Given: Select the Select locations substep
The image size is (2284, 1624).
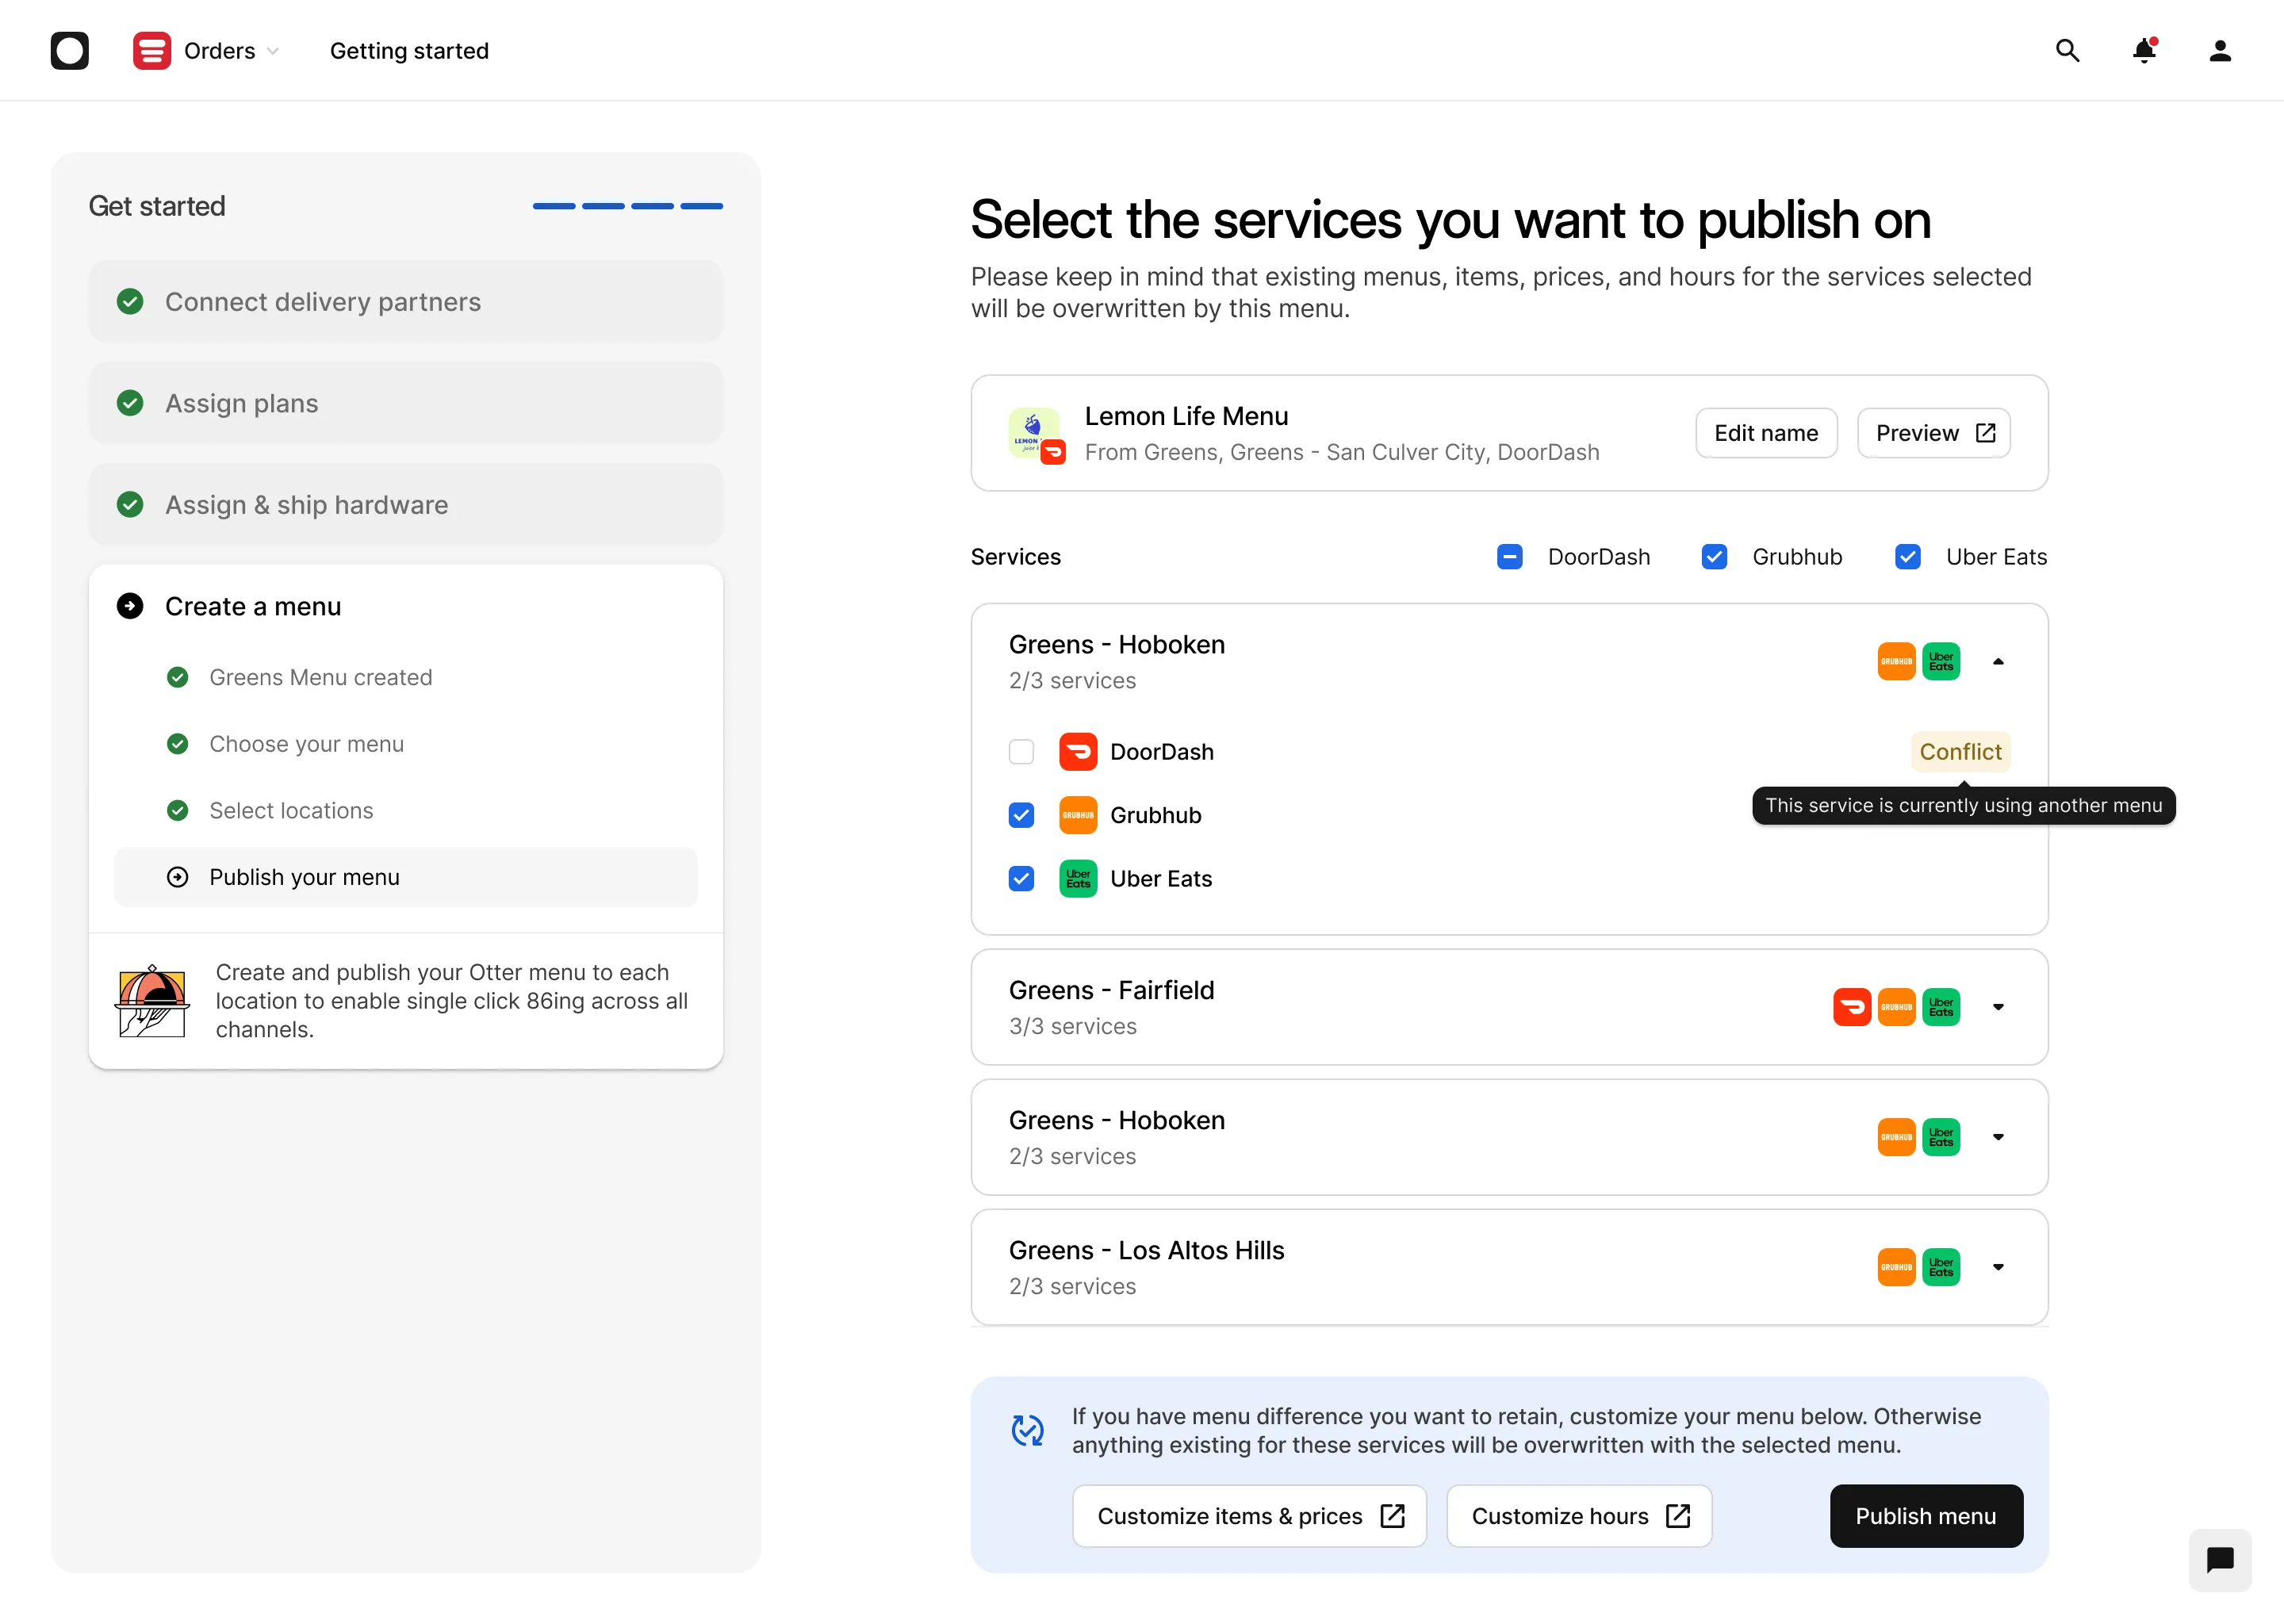Looking at the screenshot, I should 291,811.
